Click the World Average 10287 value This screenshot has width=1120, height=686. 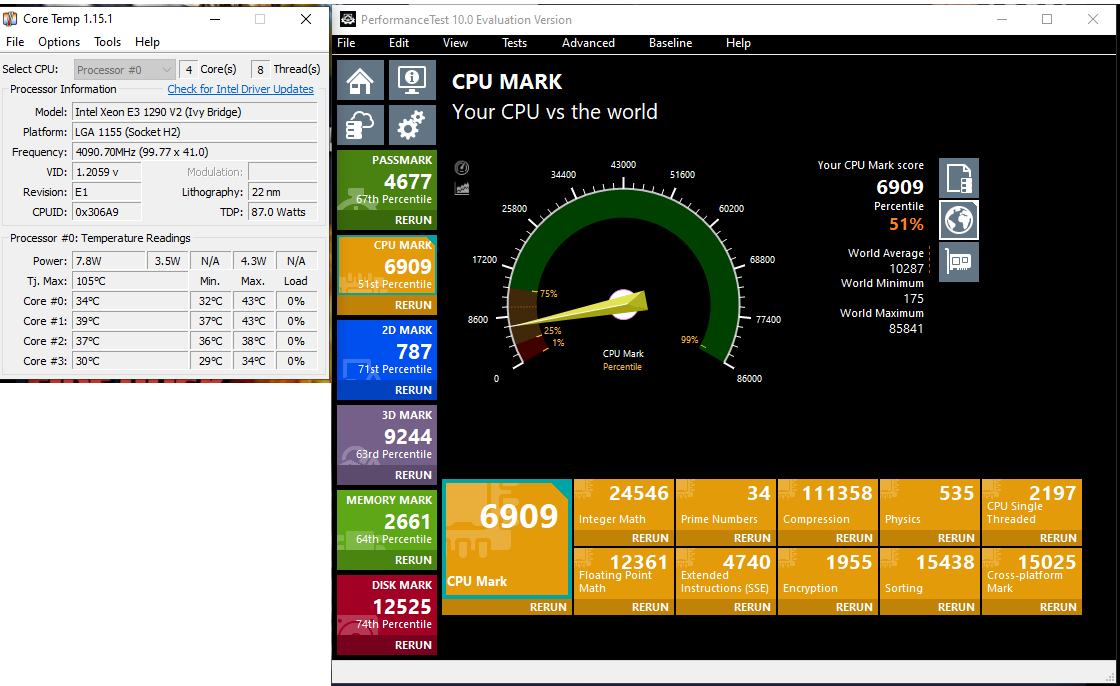point(906,269)
